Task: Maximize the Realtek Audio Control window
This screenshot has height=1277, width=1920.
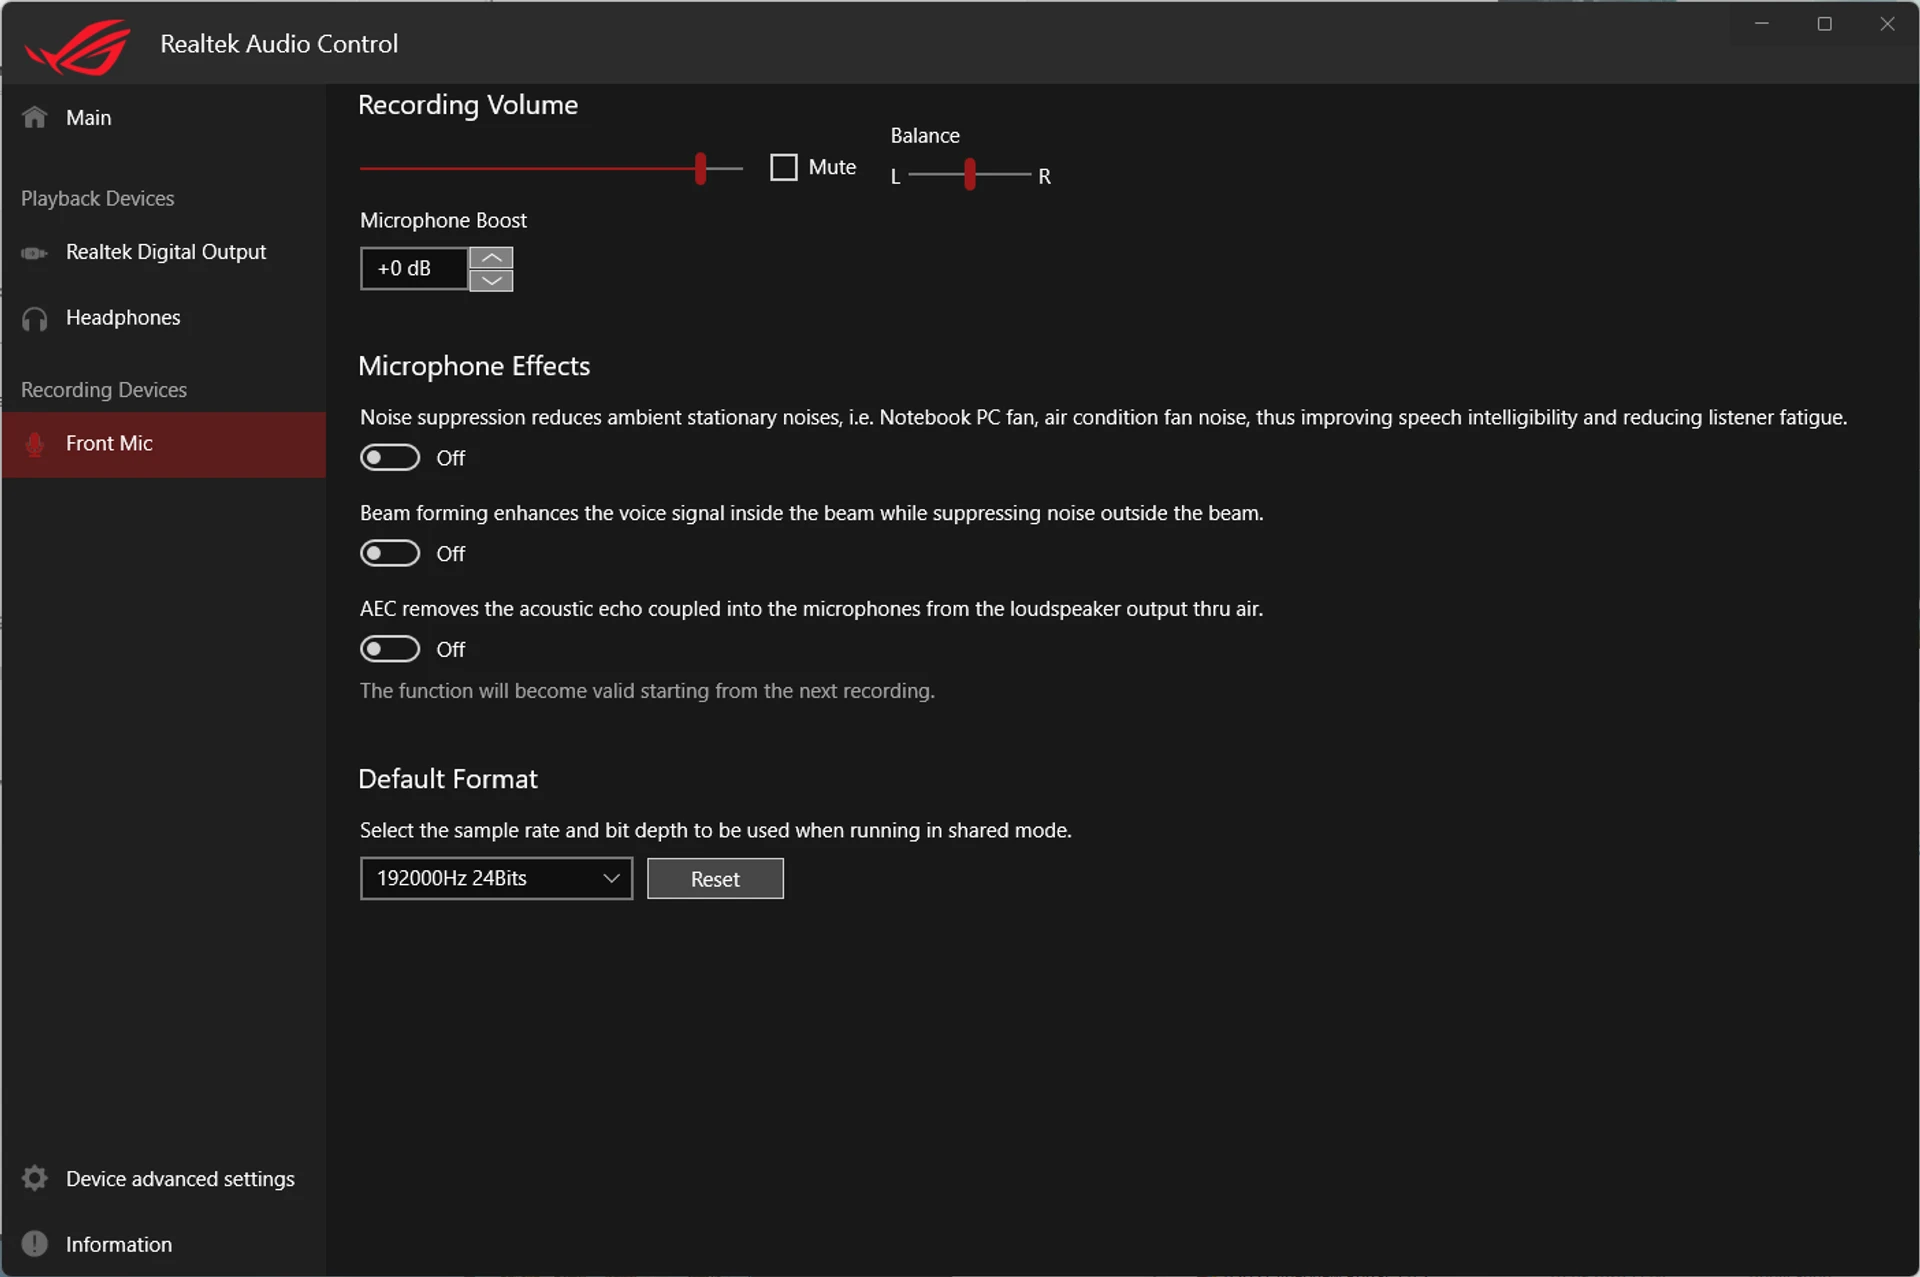Action: tap(1825, 24)
